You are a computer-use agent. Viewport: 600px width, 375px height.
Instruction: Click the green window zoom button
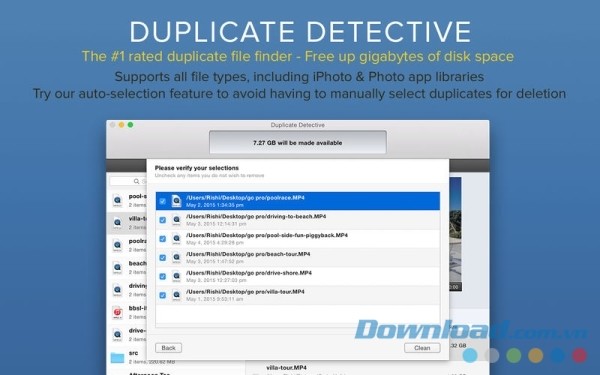tap(130, 125)
